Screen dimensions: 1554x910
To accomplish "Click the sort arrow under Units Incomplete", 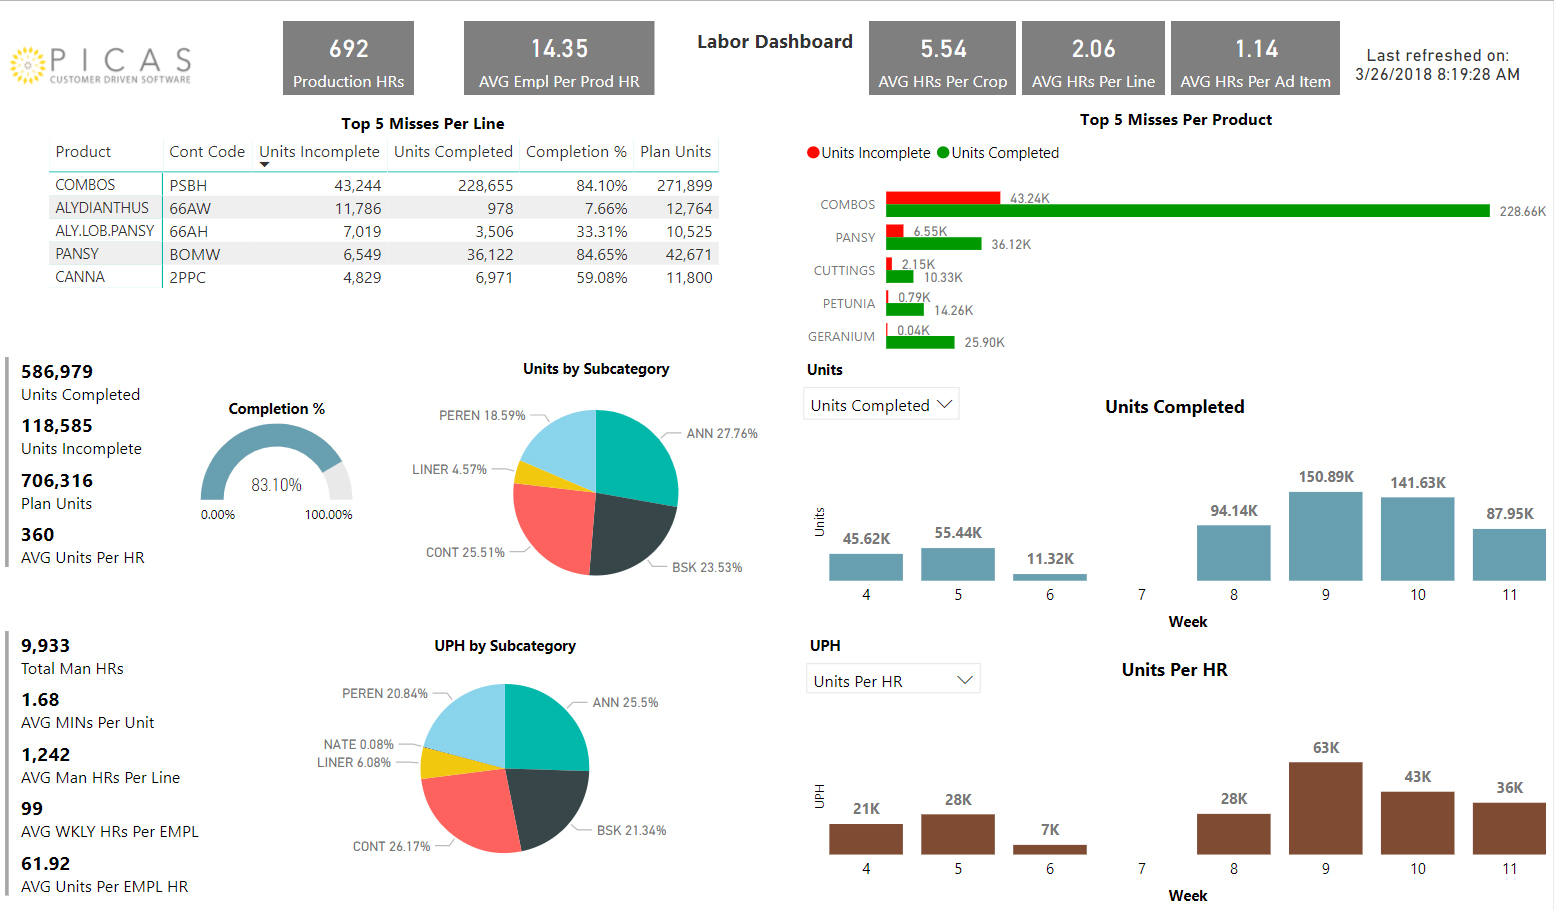I will point(264,165).
